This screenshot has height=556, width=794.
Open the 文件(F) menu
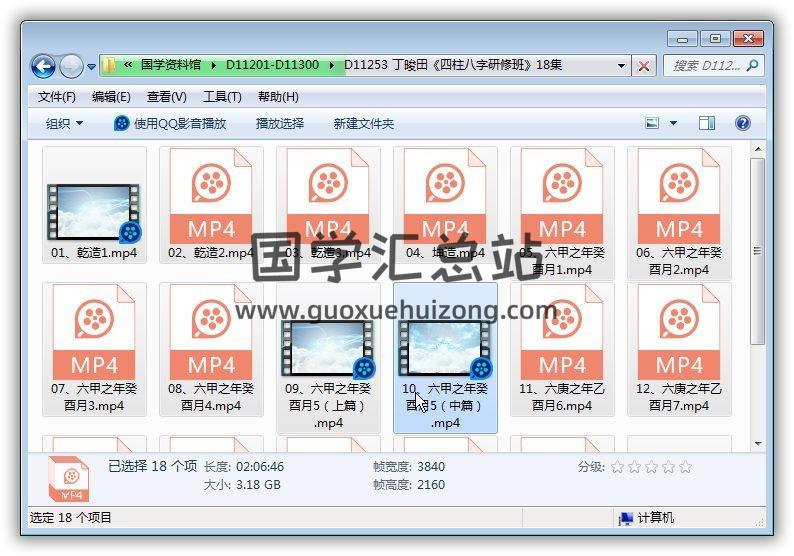57,97
